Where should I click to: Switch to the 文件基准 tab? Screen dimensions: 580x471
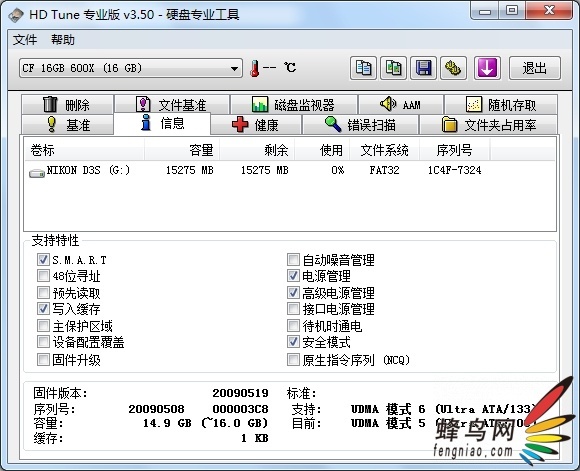point(172,105)
